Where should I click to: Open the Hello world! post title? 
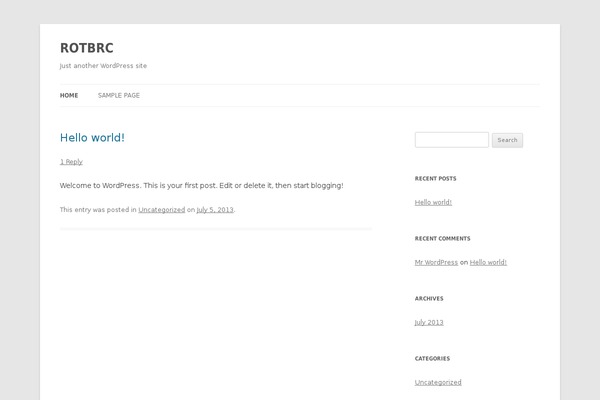pyautogui.click(x=92, y=138)
